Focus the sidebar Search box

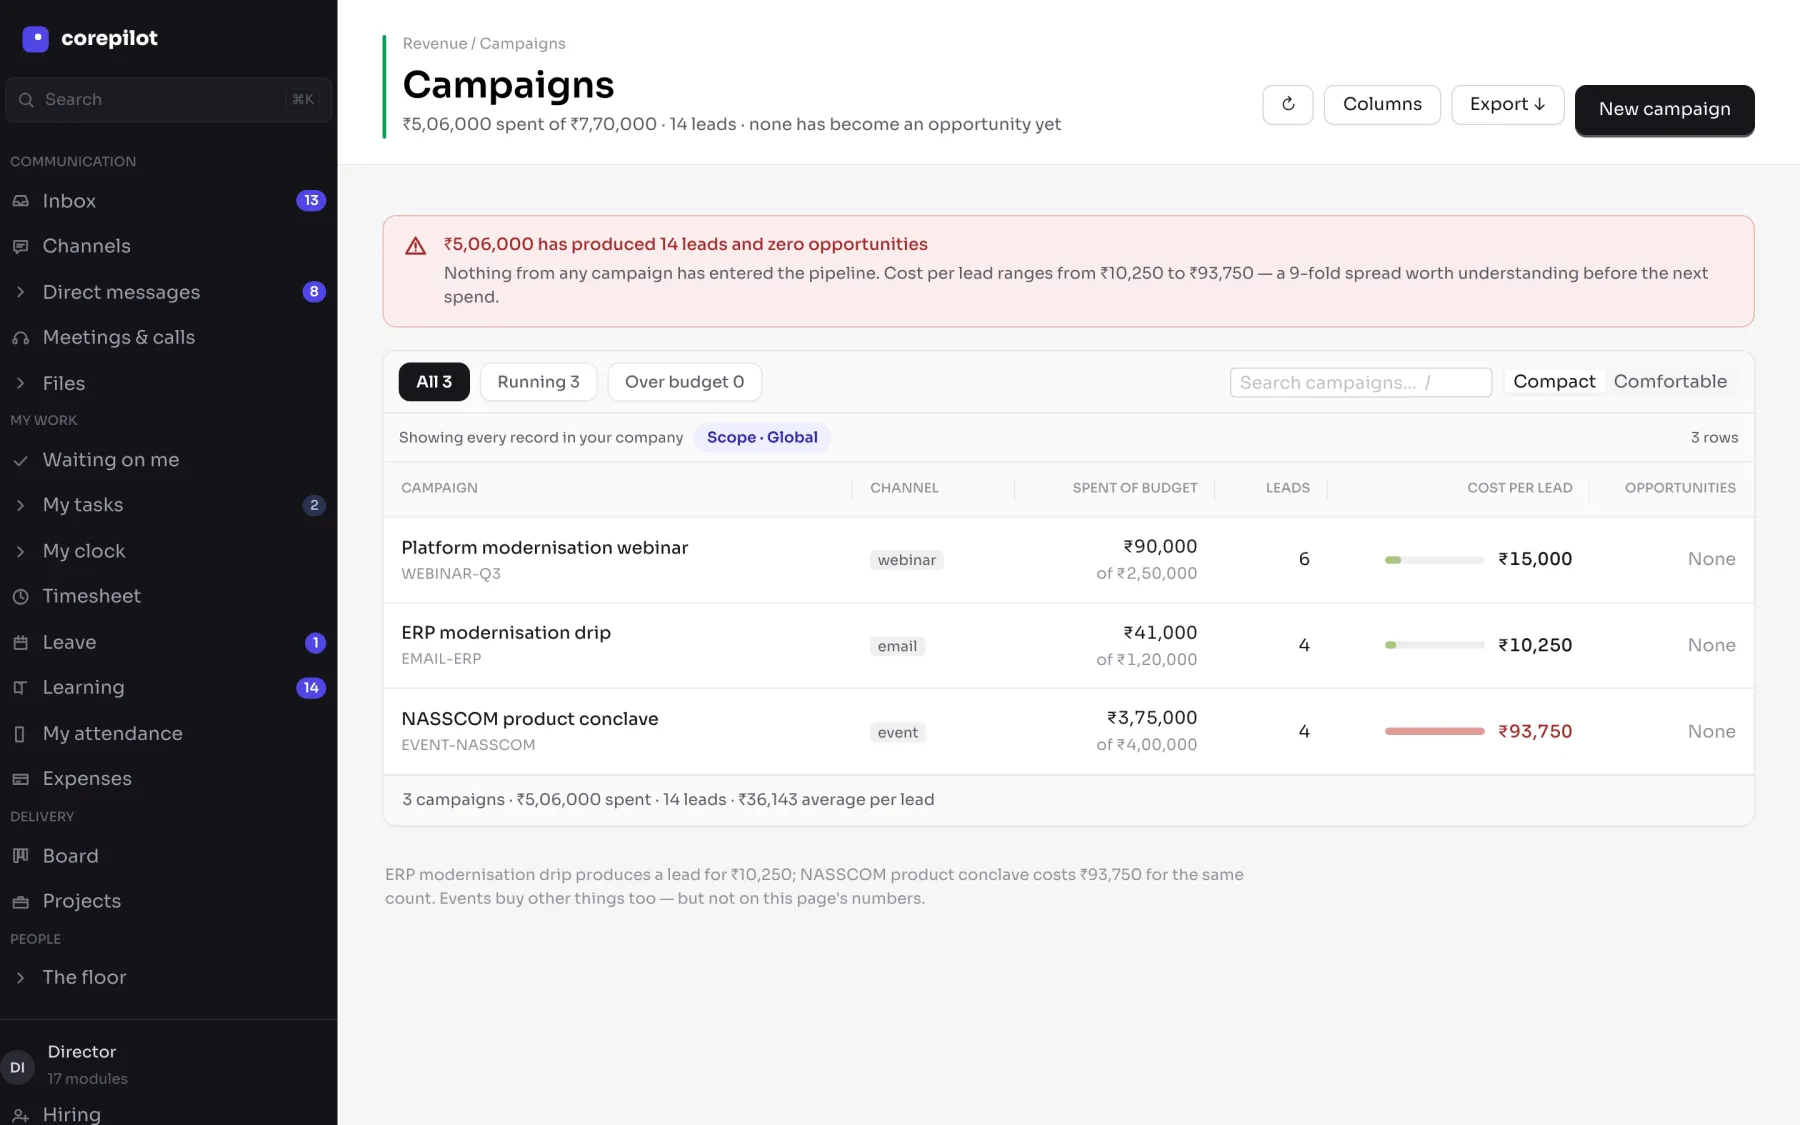pyautogui.click(x=168, y=100)
